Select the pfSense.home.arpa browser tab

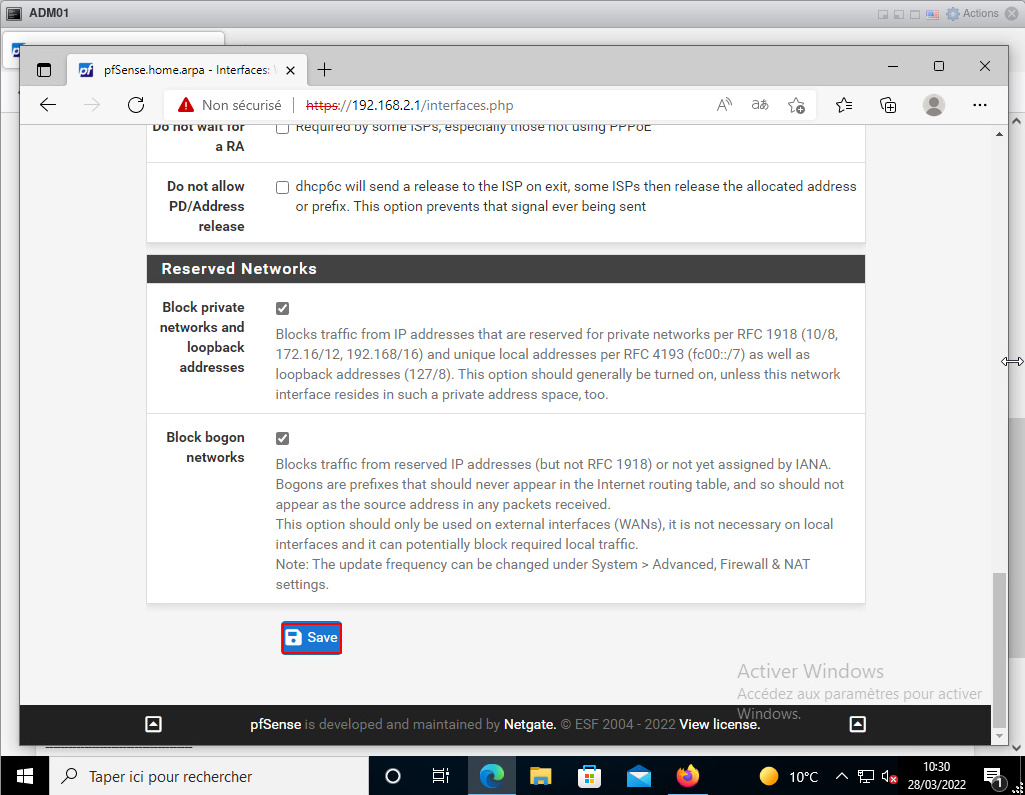[170, 70]
